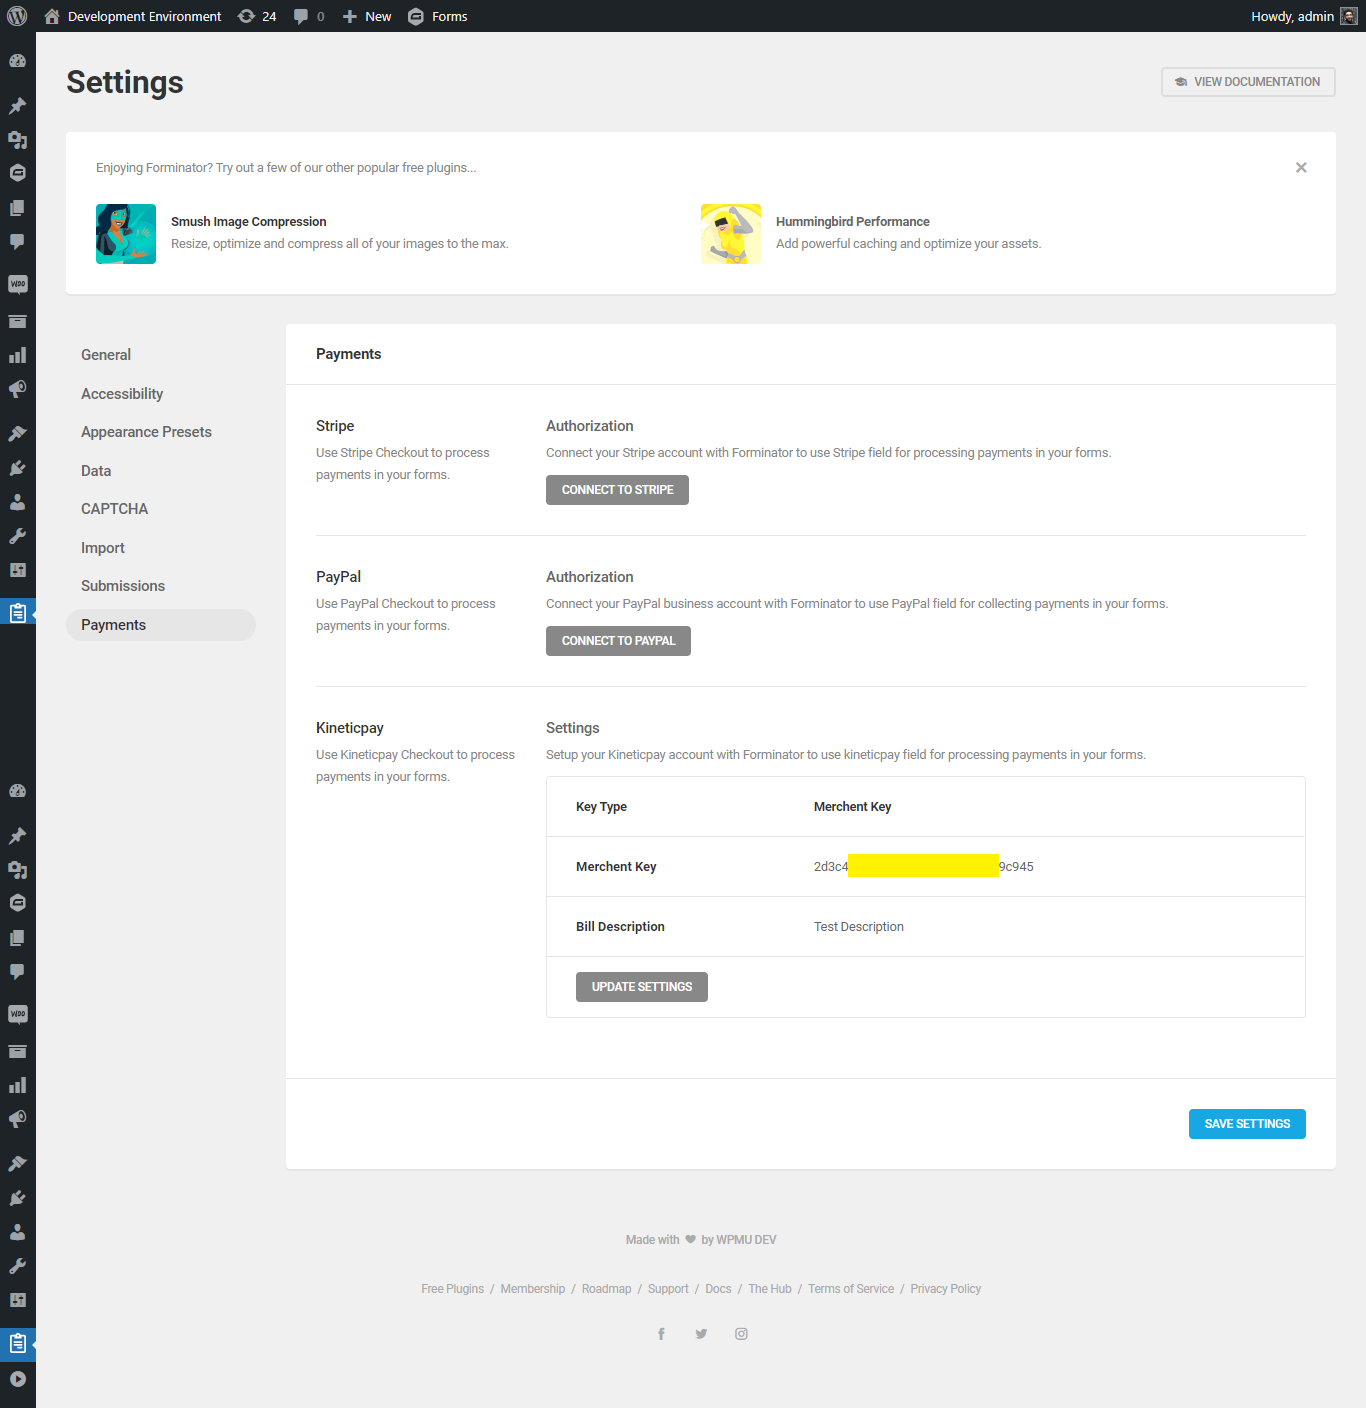Collapse the admin menu with the arrow icon
The width and height of the screenshot is (1366, 1408).
click(x=17, y=1379)
